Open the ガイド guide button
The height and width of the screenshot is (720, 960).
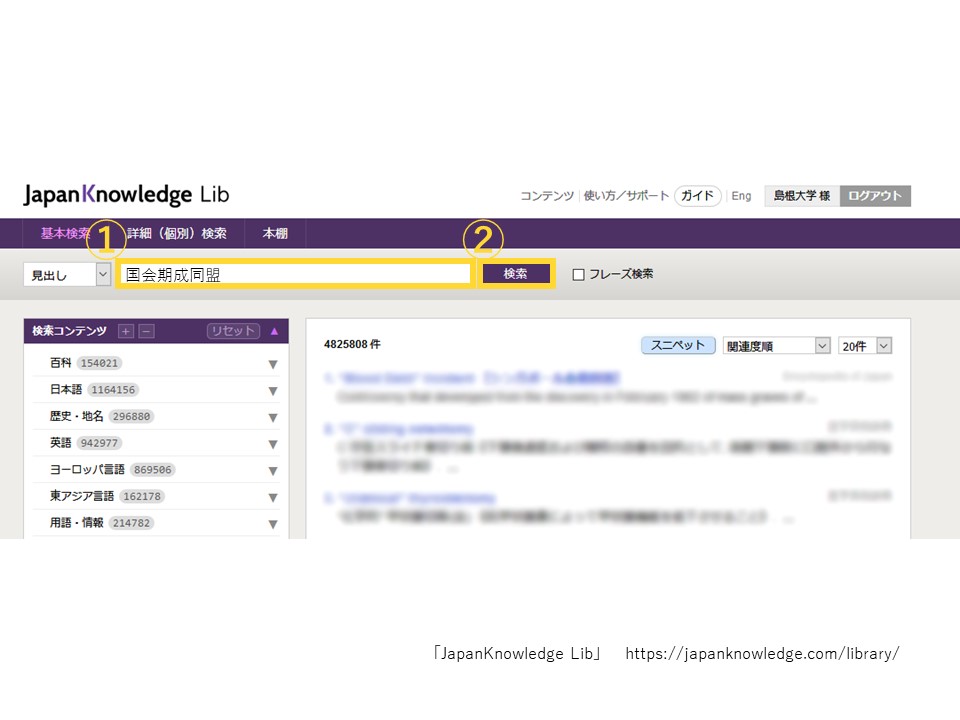[697, 196]
